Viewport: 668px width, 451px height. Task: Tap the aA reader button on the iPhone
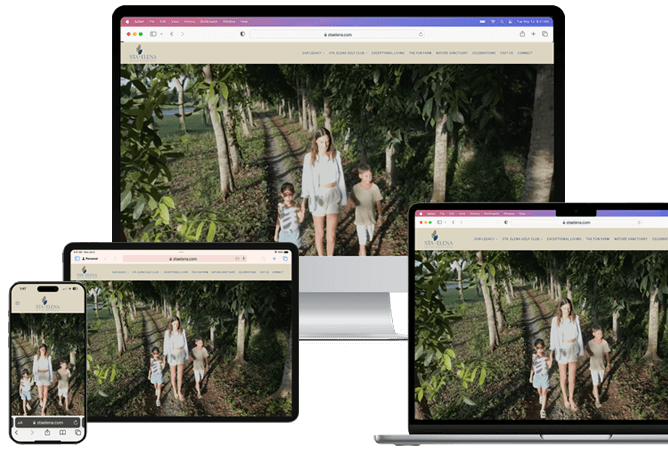tap(20, 422)
